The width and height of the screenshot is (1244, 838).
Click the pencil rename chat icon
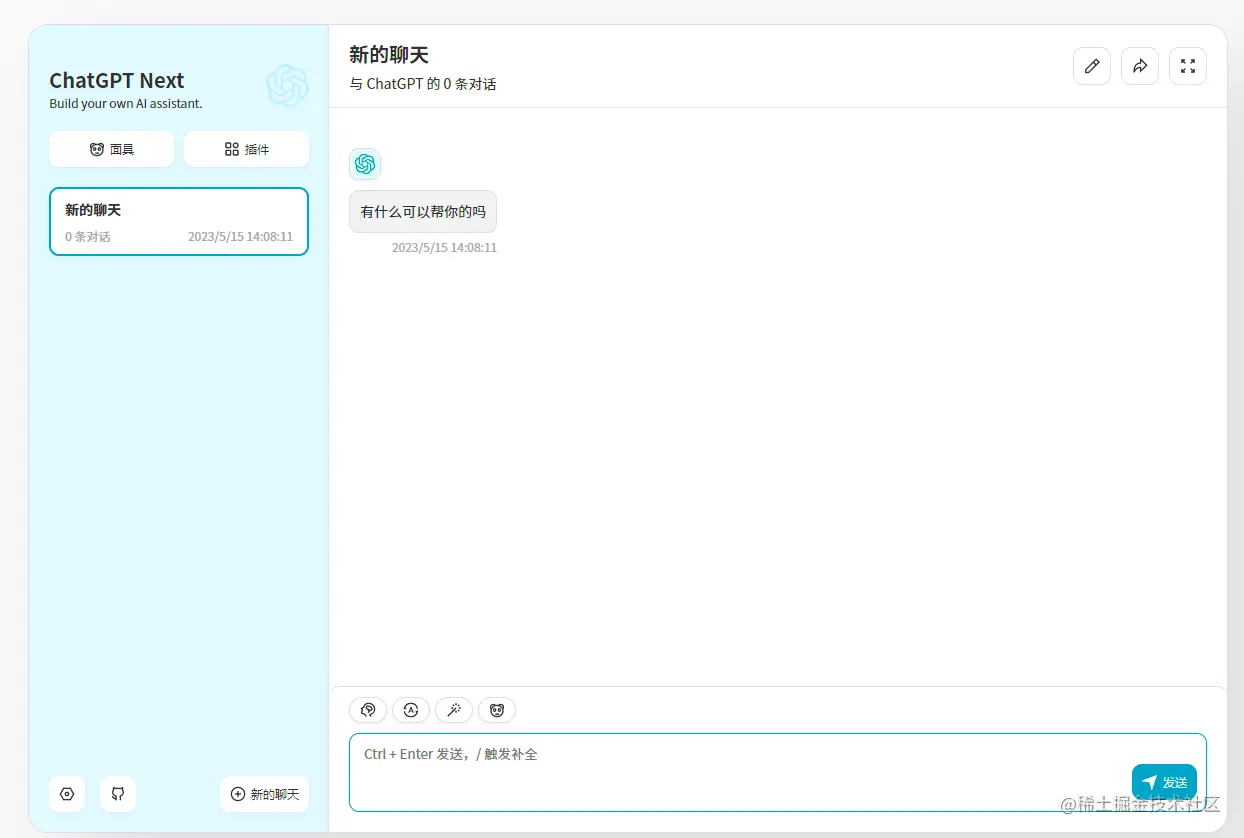pyautogui.click(x=1092, y=66)
